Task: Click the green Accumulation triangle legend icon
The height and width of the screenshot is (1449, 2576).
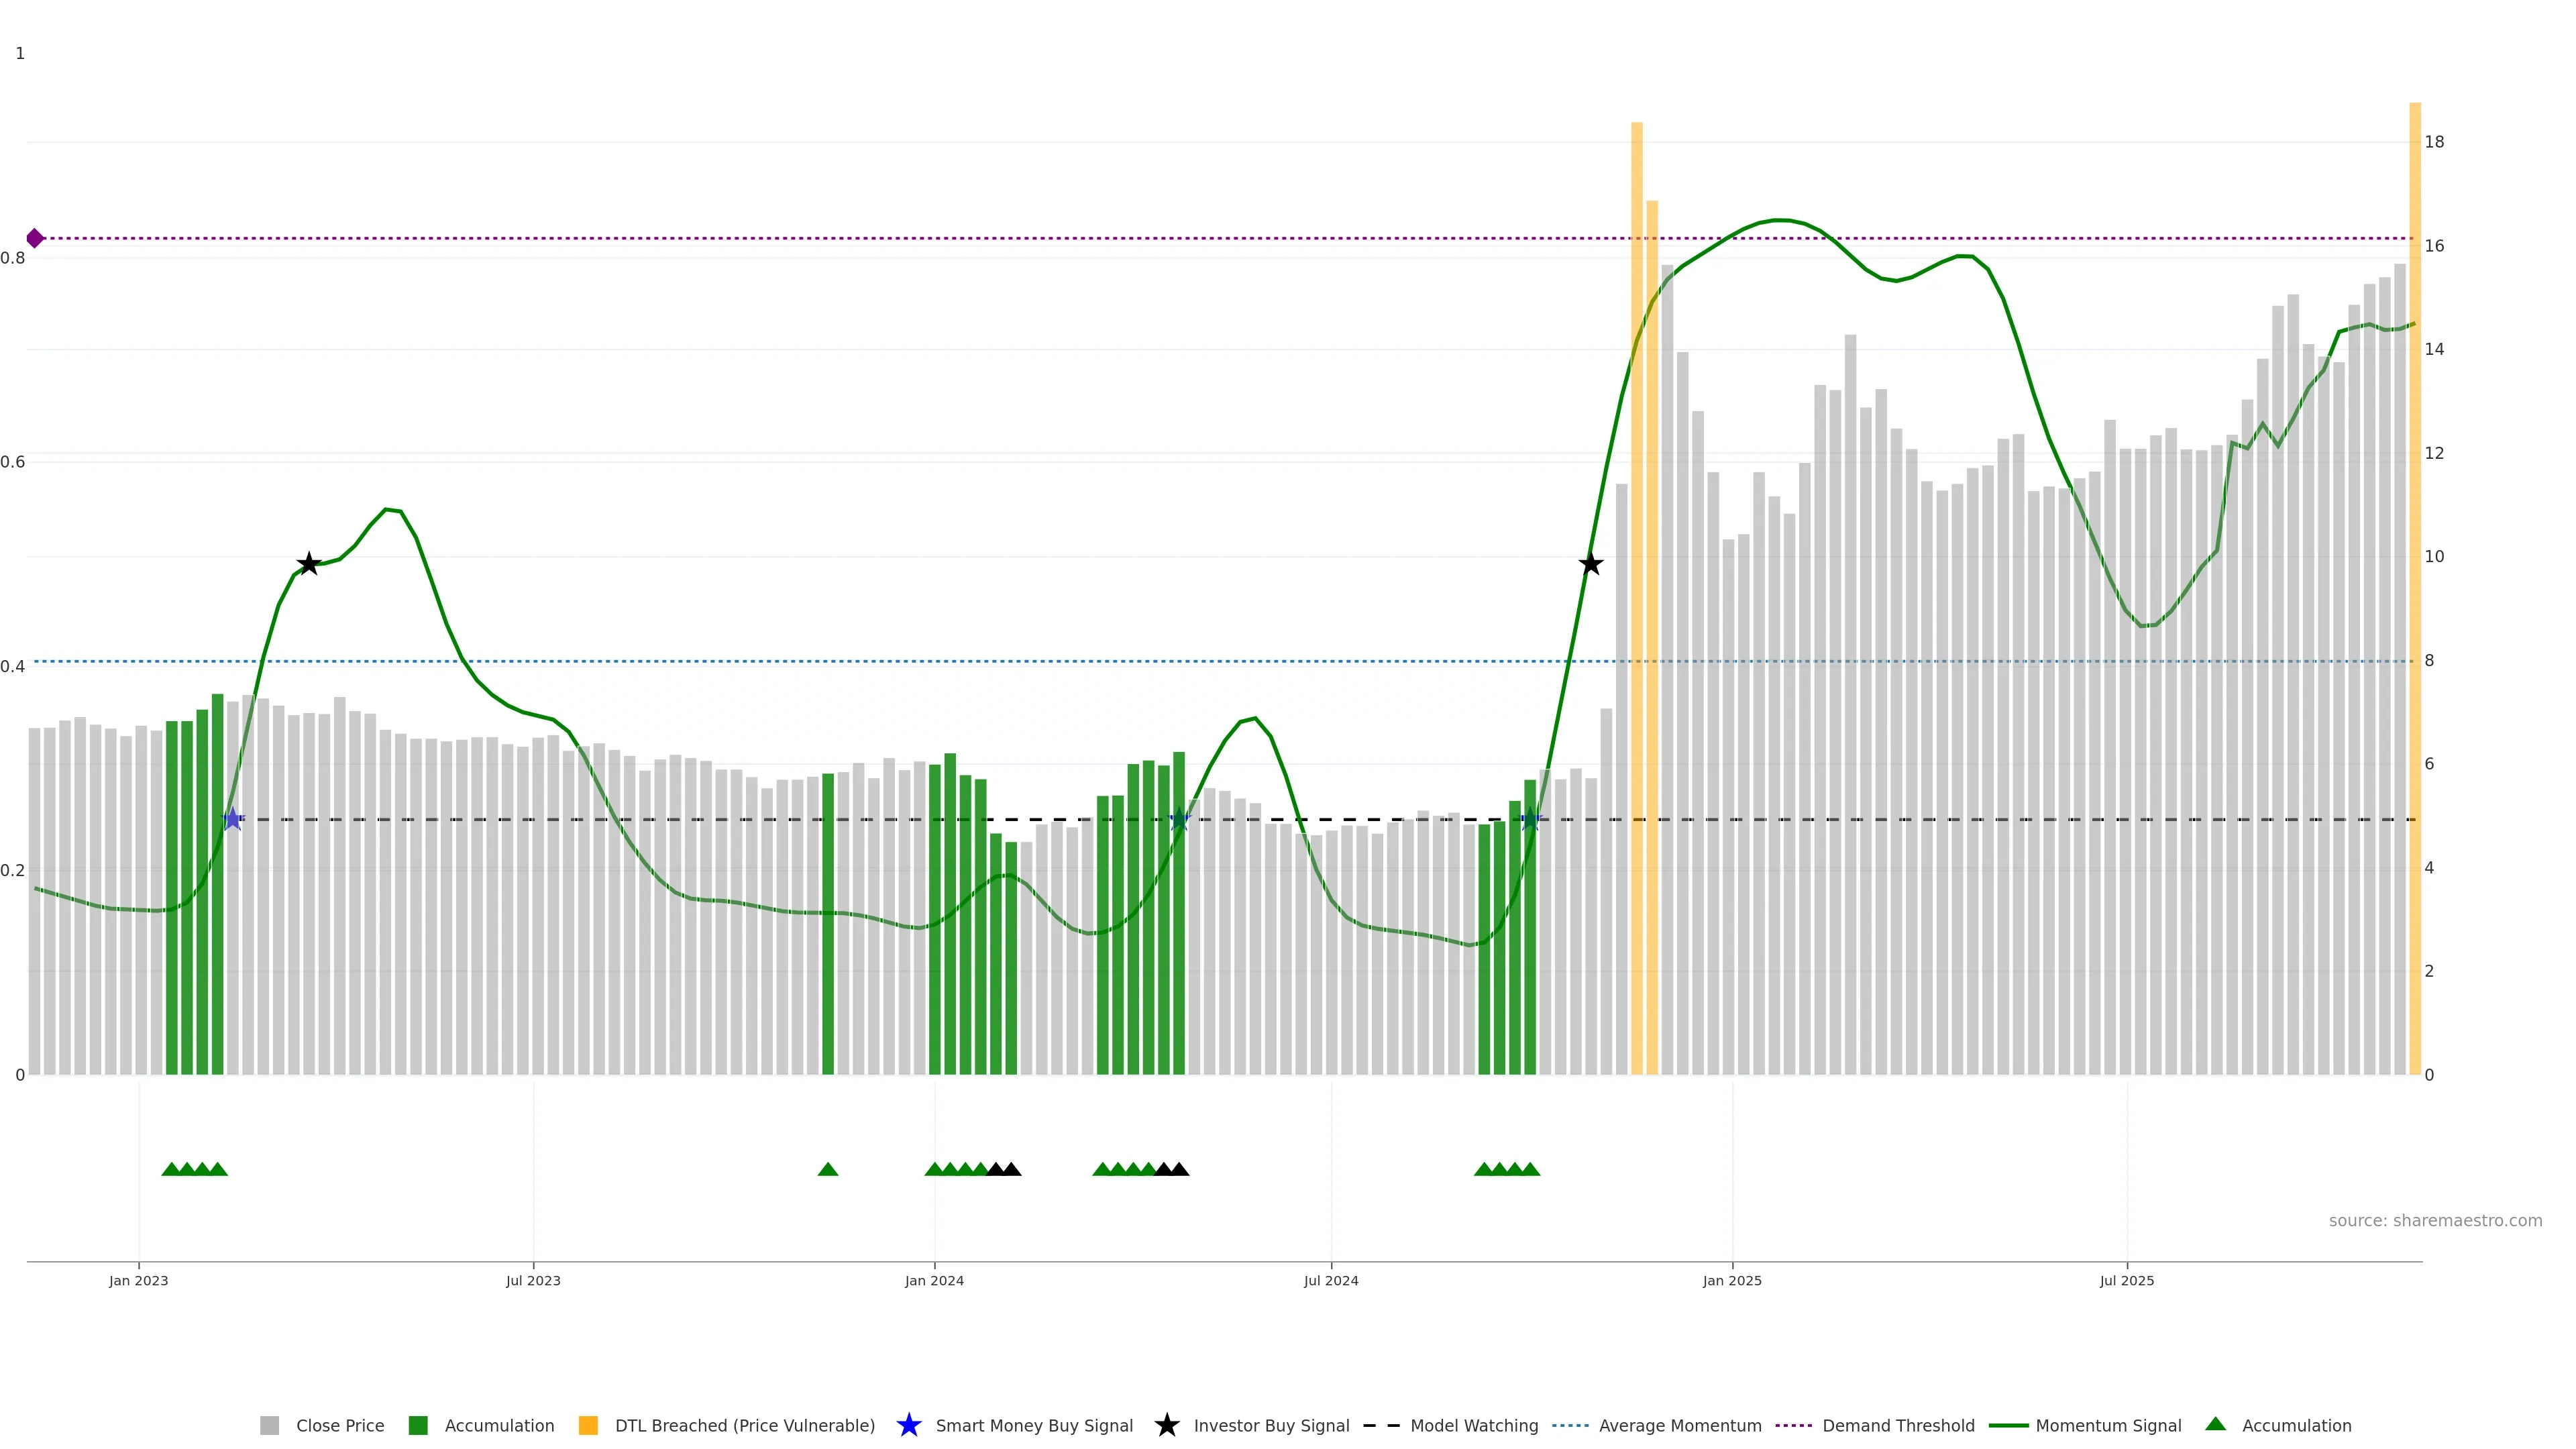Action: coord(2215,1424)
